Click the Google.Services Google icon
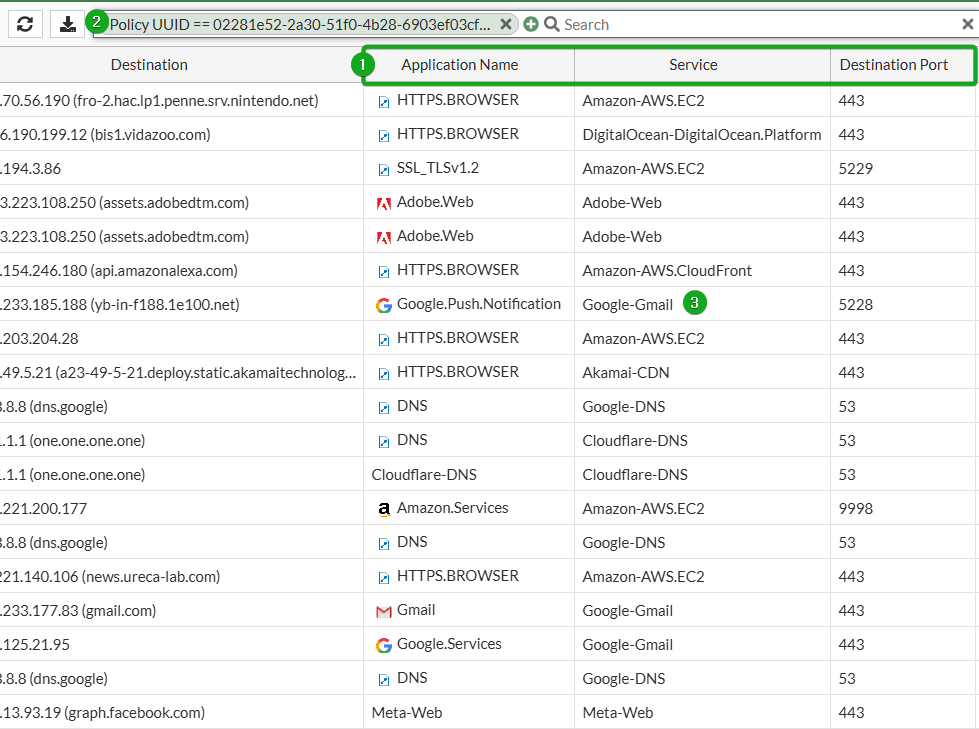The height and width of the screenshot is (729, 979). (x=383, y=645)
